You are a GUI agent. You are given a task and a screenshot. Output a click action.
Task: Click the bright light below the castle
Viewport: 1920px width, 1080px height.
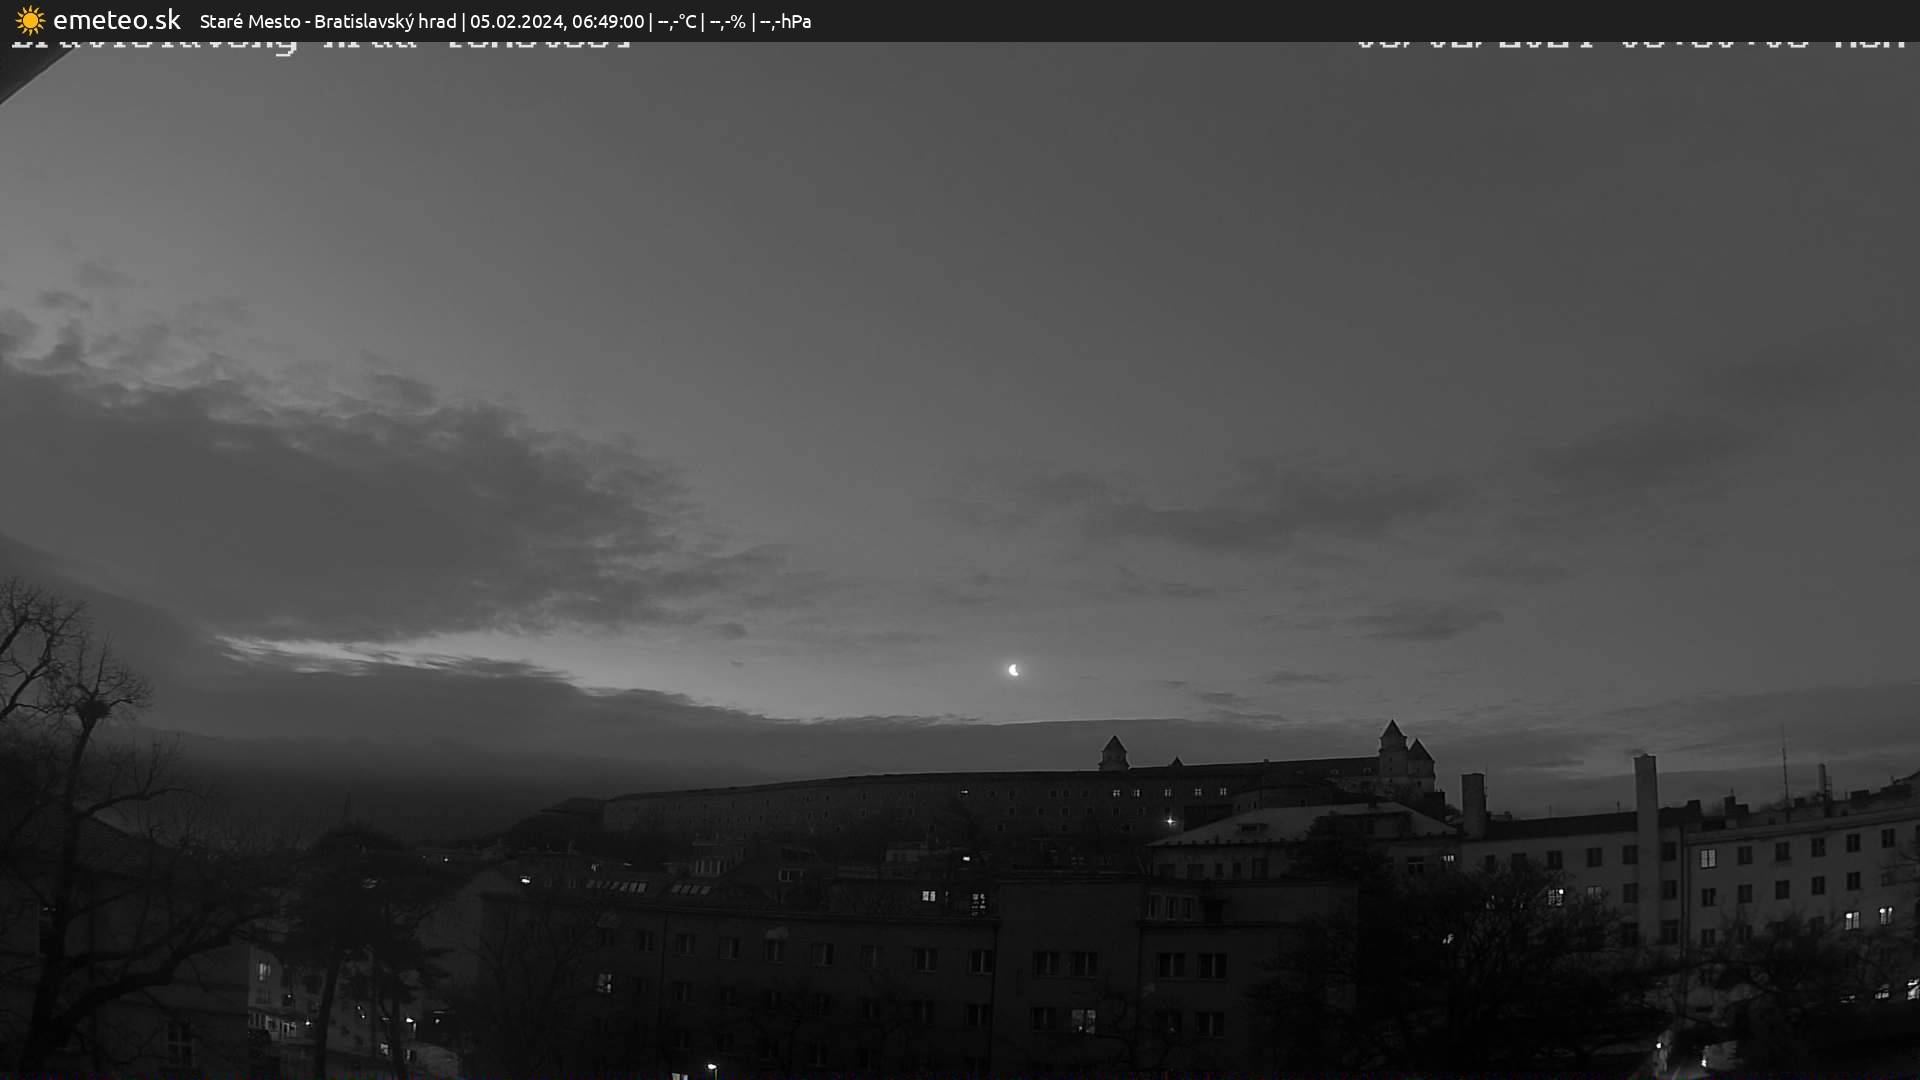tap(1170, 821)
